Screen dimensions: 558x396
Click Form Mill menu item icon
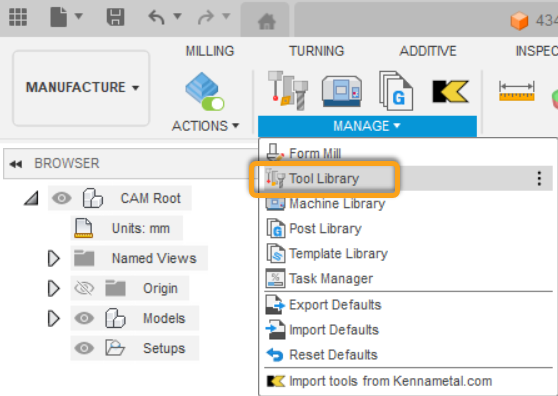(x=275, y=153)
